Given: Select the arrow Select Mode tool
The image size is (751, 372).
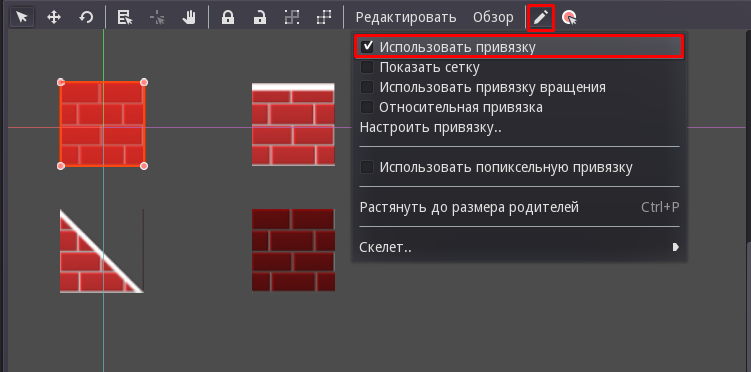Looking at the screenshot, I should pos(22,18).
